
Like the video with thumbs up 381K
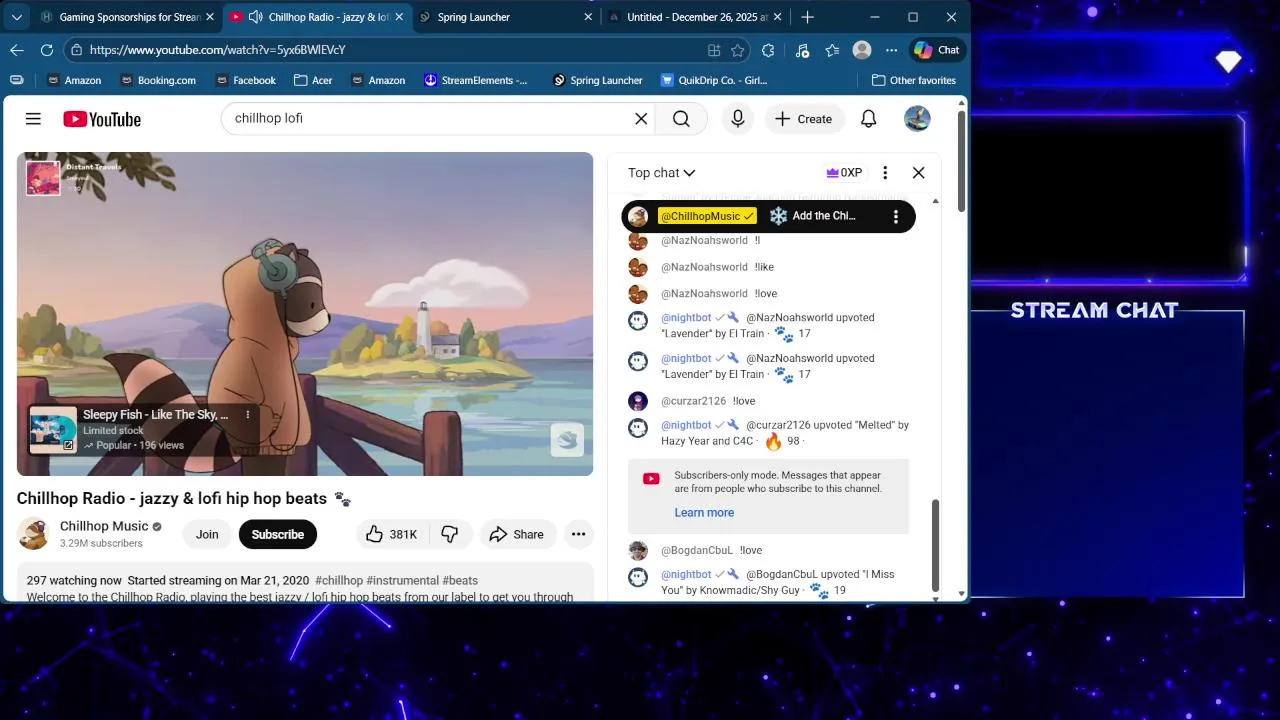pos(391,534)
